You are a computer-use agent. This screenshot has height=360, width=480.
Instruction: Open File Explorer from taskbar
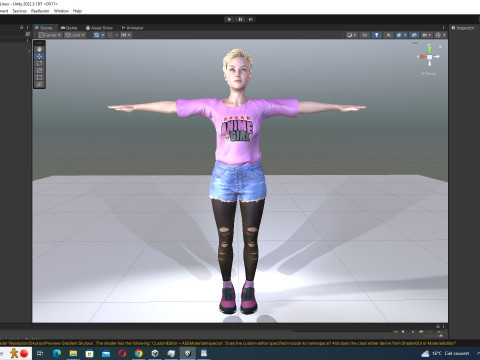pos(73,353)
